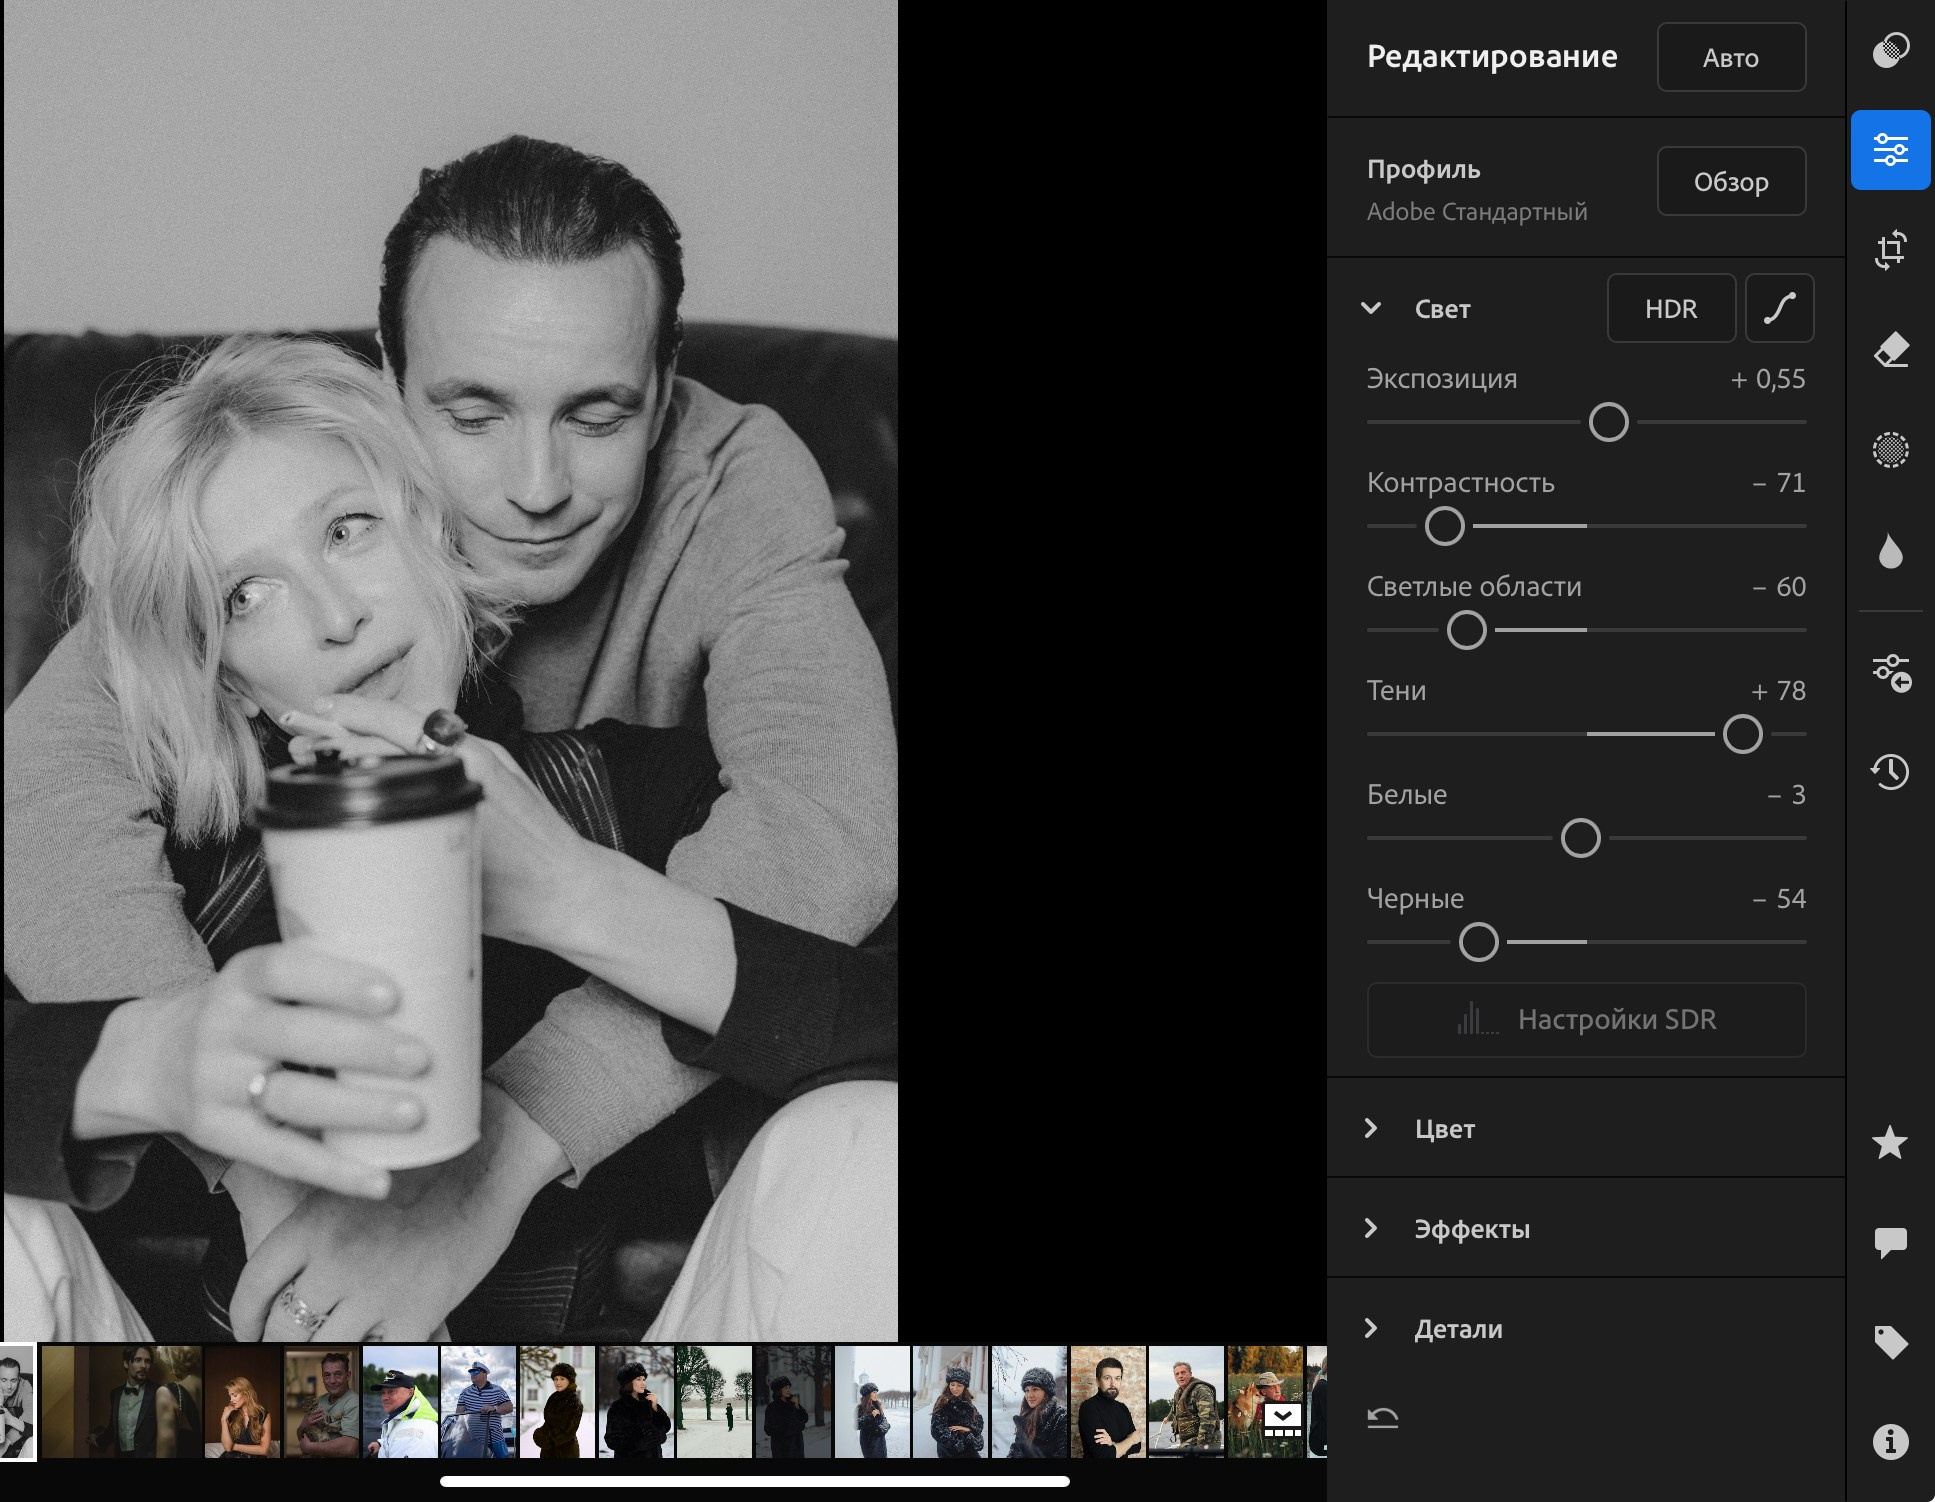Open Versions history clock icon
1935x1502 pixels.
point(1890,771)
